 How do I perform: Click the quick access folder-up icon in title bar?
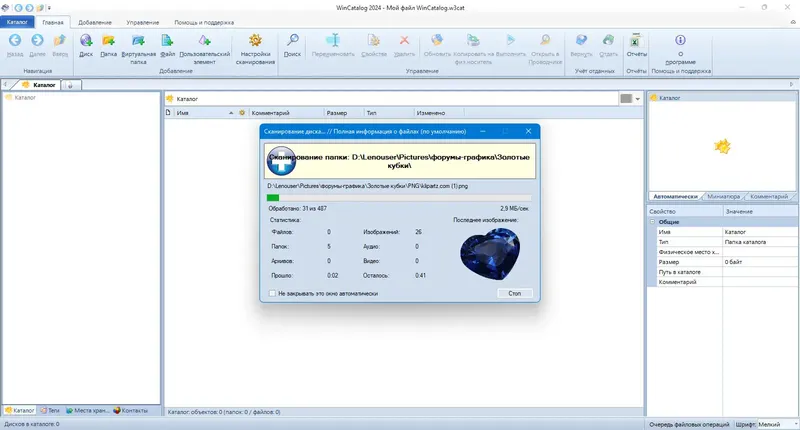[x=40, y=8]
